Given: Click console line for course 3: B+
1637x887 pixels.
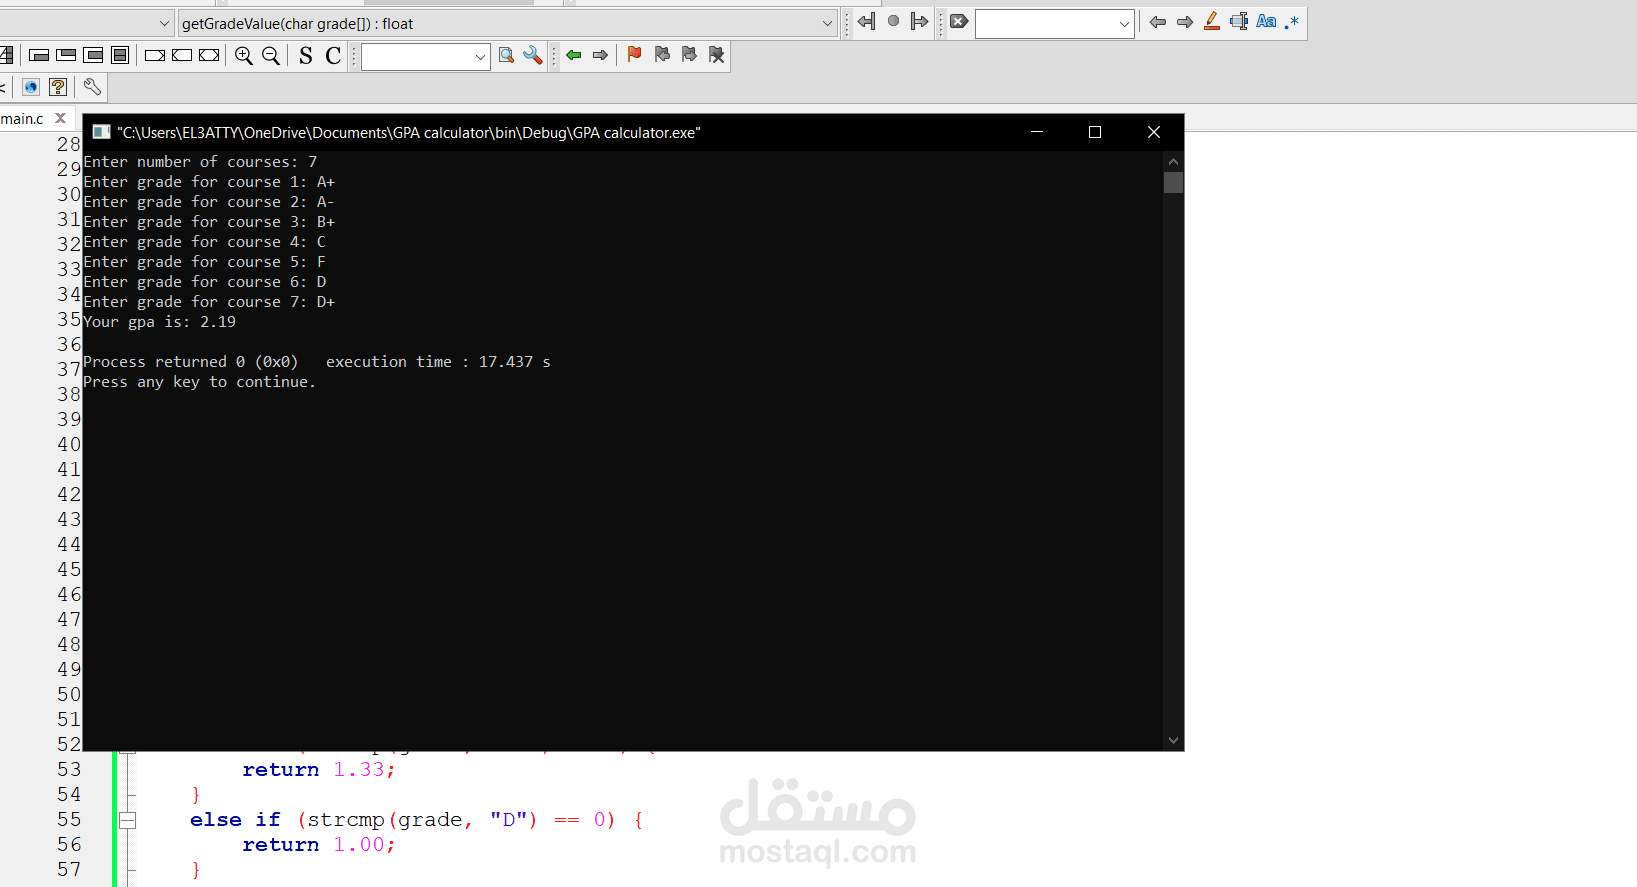Looking at the screenshot, I should (209, 222).
